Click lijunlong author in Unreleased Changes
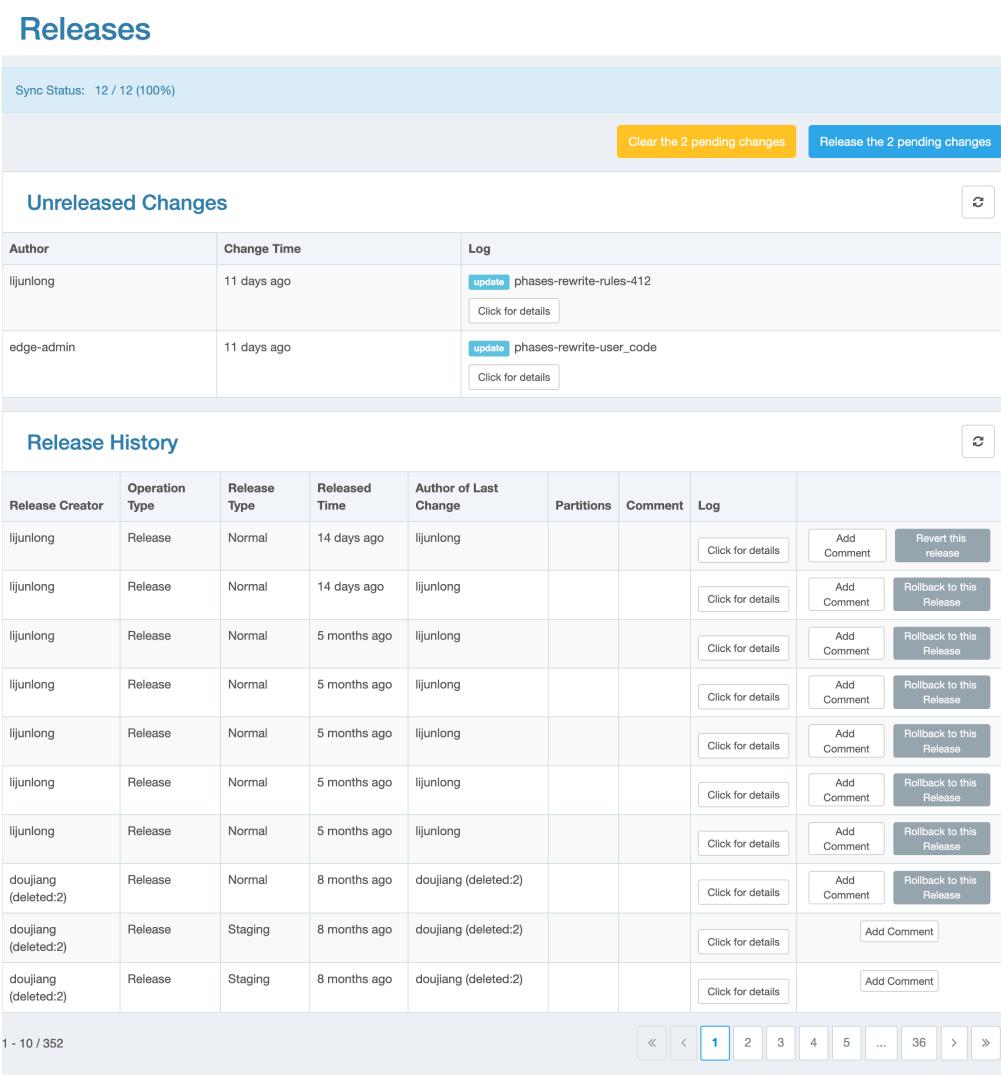 coord(32,281)
